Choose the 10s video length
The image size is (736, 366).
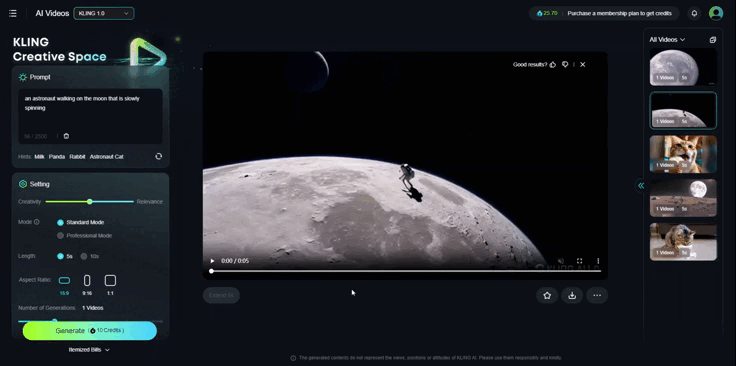[x=90, y=256]
